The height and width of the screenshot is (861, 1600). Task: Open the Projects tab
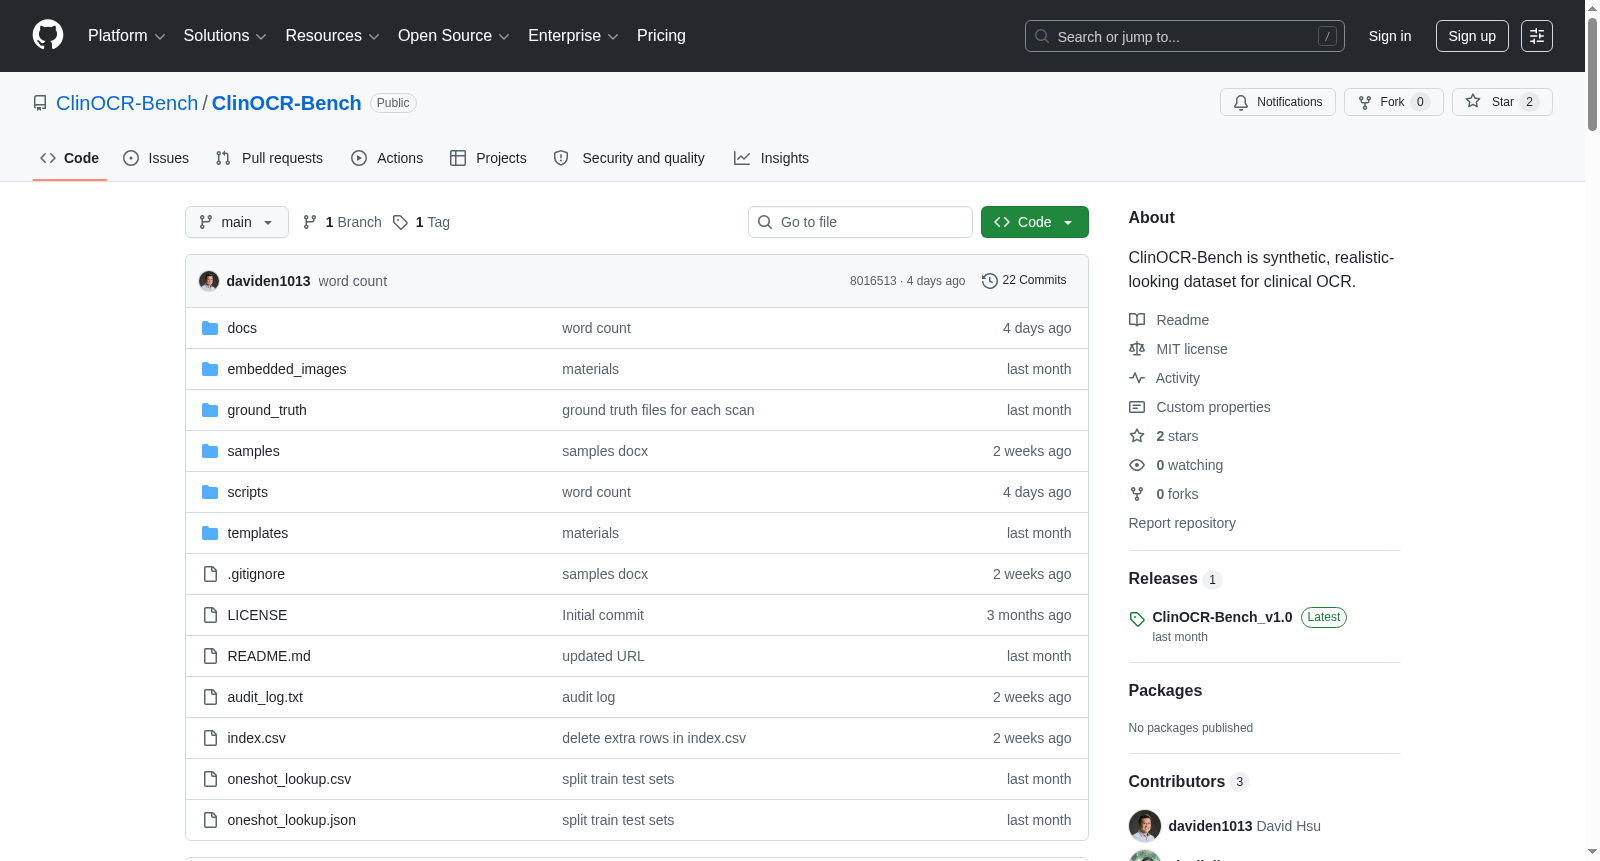pyautogui.click(x=488, y=158)
